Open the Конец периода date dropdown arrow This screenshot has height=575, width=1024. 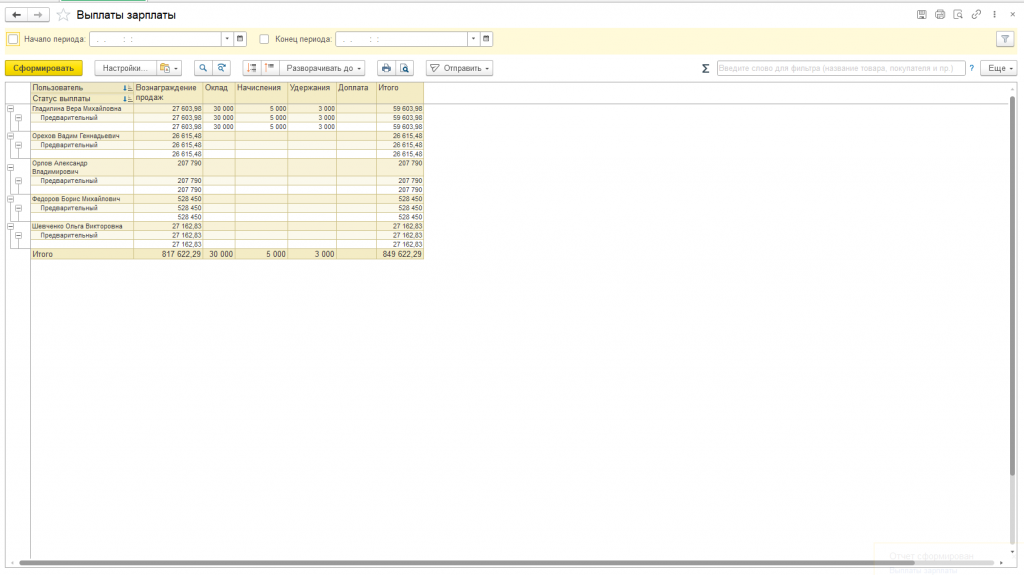(473, 39)
